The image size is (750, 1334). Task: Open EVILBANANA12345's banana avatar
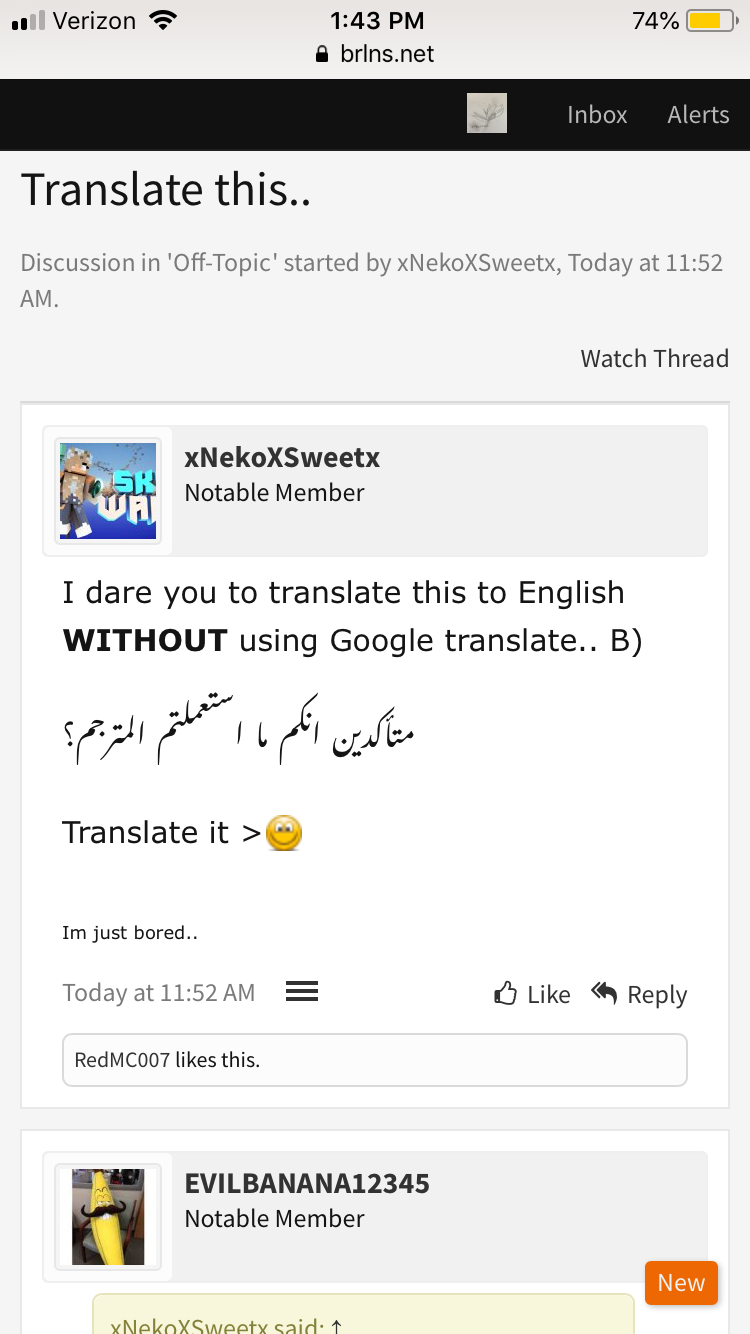[108, 1217]
